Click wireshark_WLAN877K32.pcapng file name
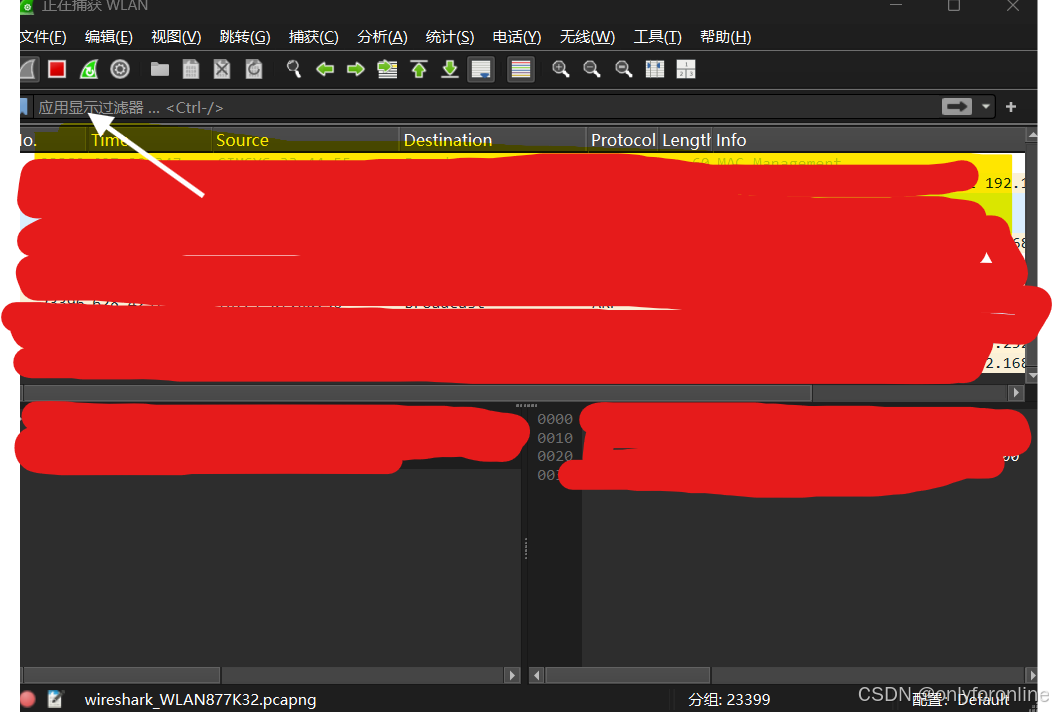Image resolution: width=1053 pixels, height=712 pixels. tap(200, 699)
